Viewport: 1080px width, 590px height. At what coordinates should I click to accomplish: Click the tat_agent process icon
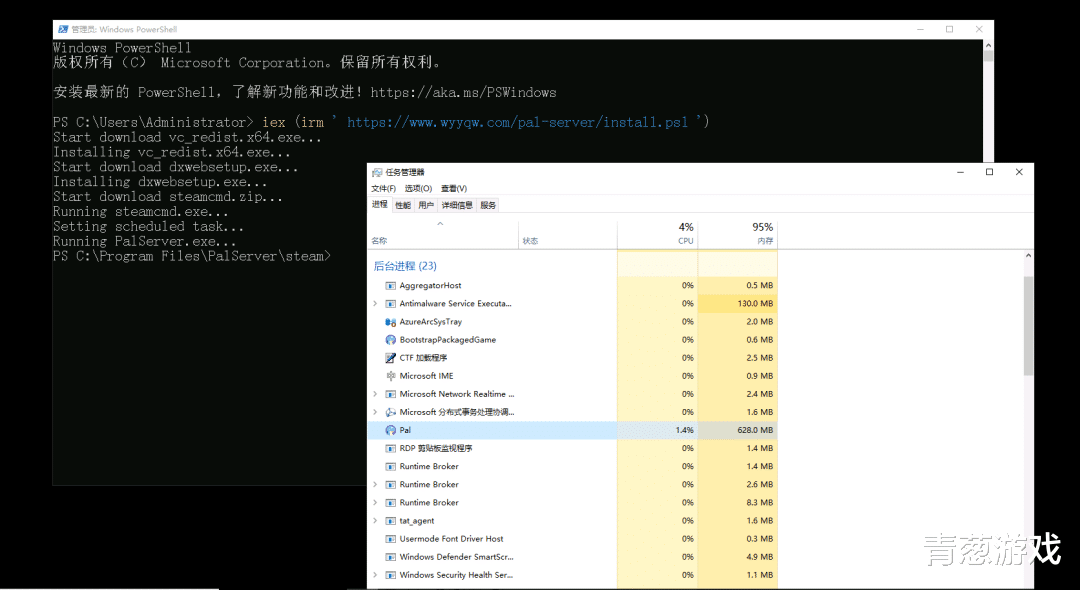(391, 521)
